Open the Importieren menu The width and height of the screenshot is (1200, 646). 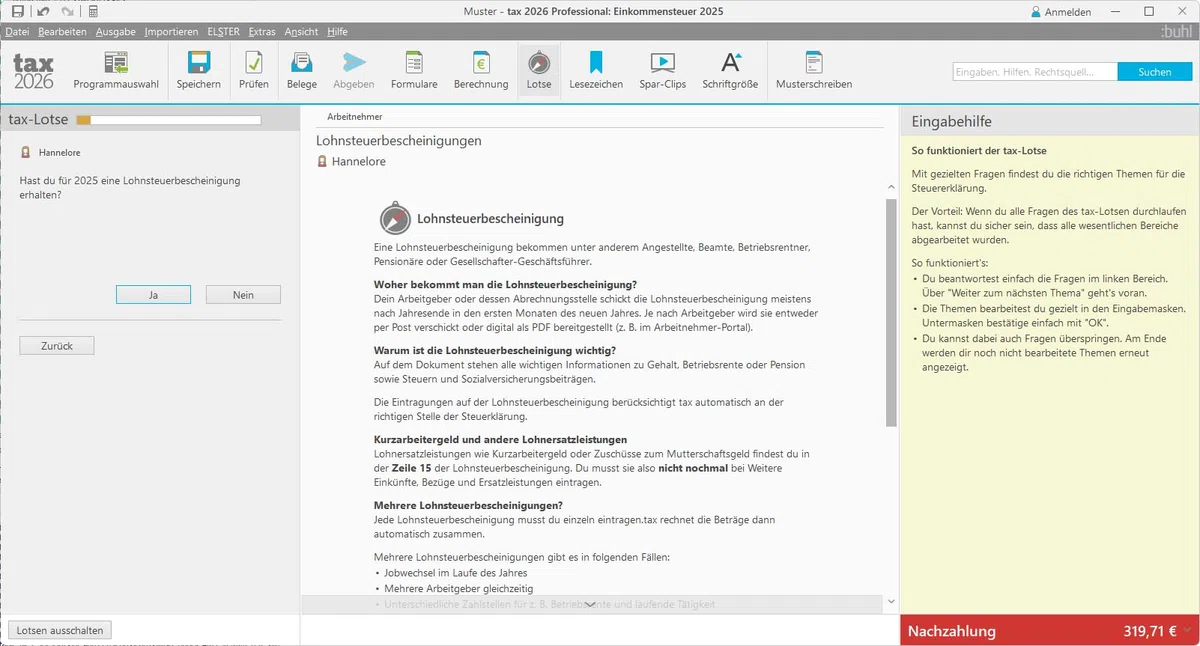171,32
